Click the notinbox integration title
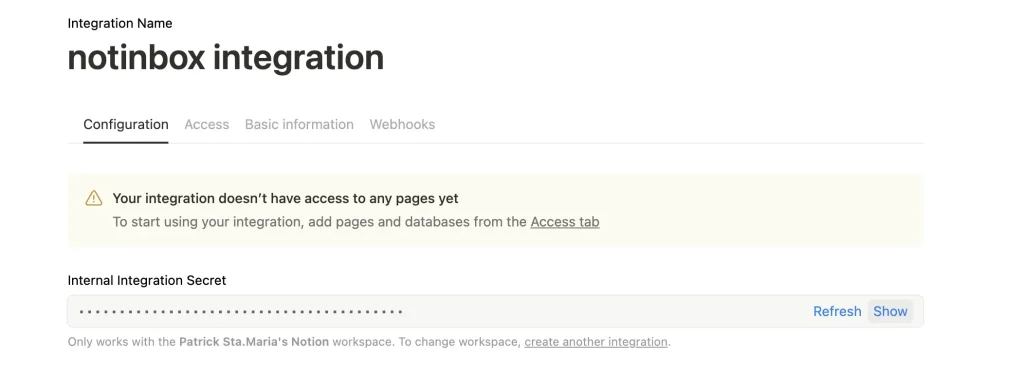 [x=225, y=58]
